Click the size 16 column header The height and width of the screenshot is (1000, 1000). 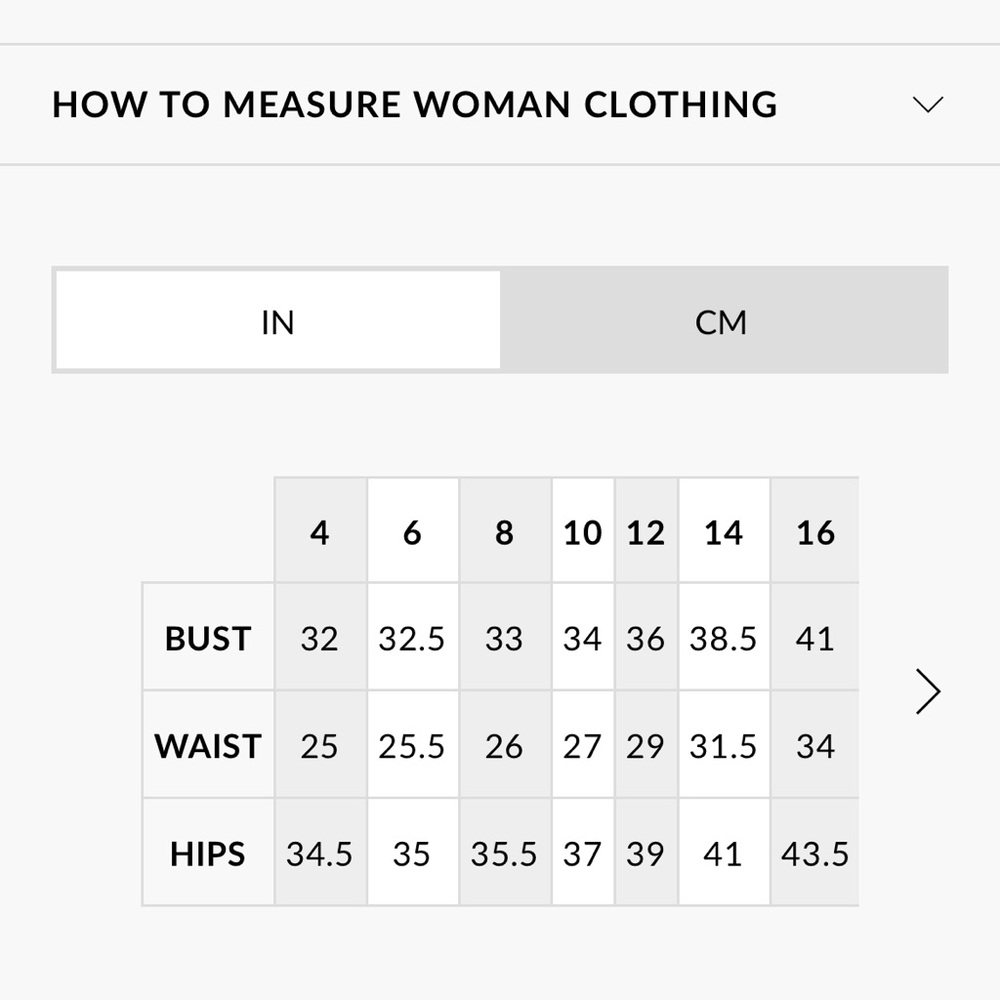click(x=815, y=533)
